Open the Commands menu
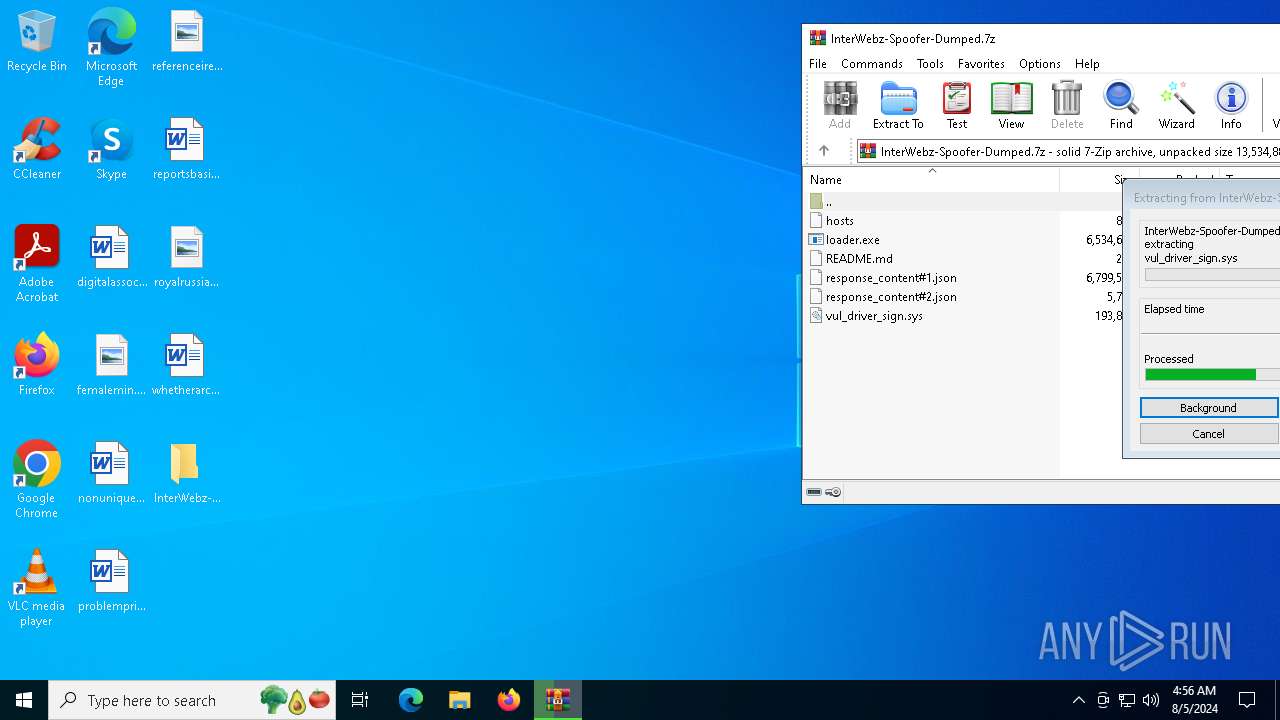The height and width of the screenshot is (720, 1280). tap(872, 63)
